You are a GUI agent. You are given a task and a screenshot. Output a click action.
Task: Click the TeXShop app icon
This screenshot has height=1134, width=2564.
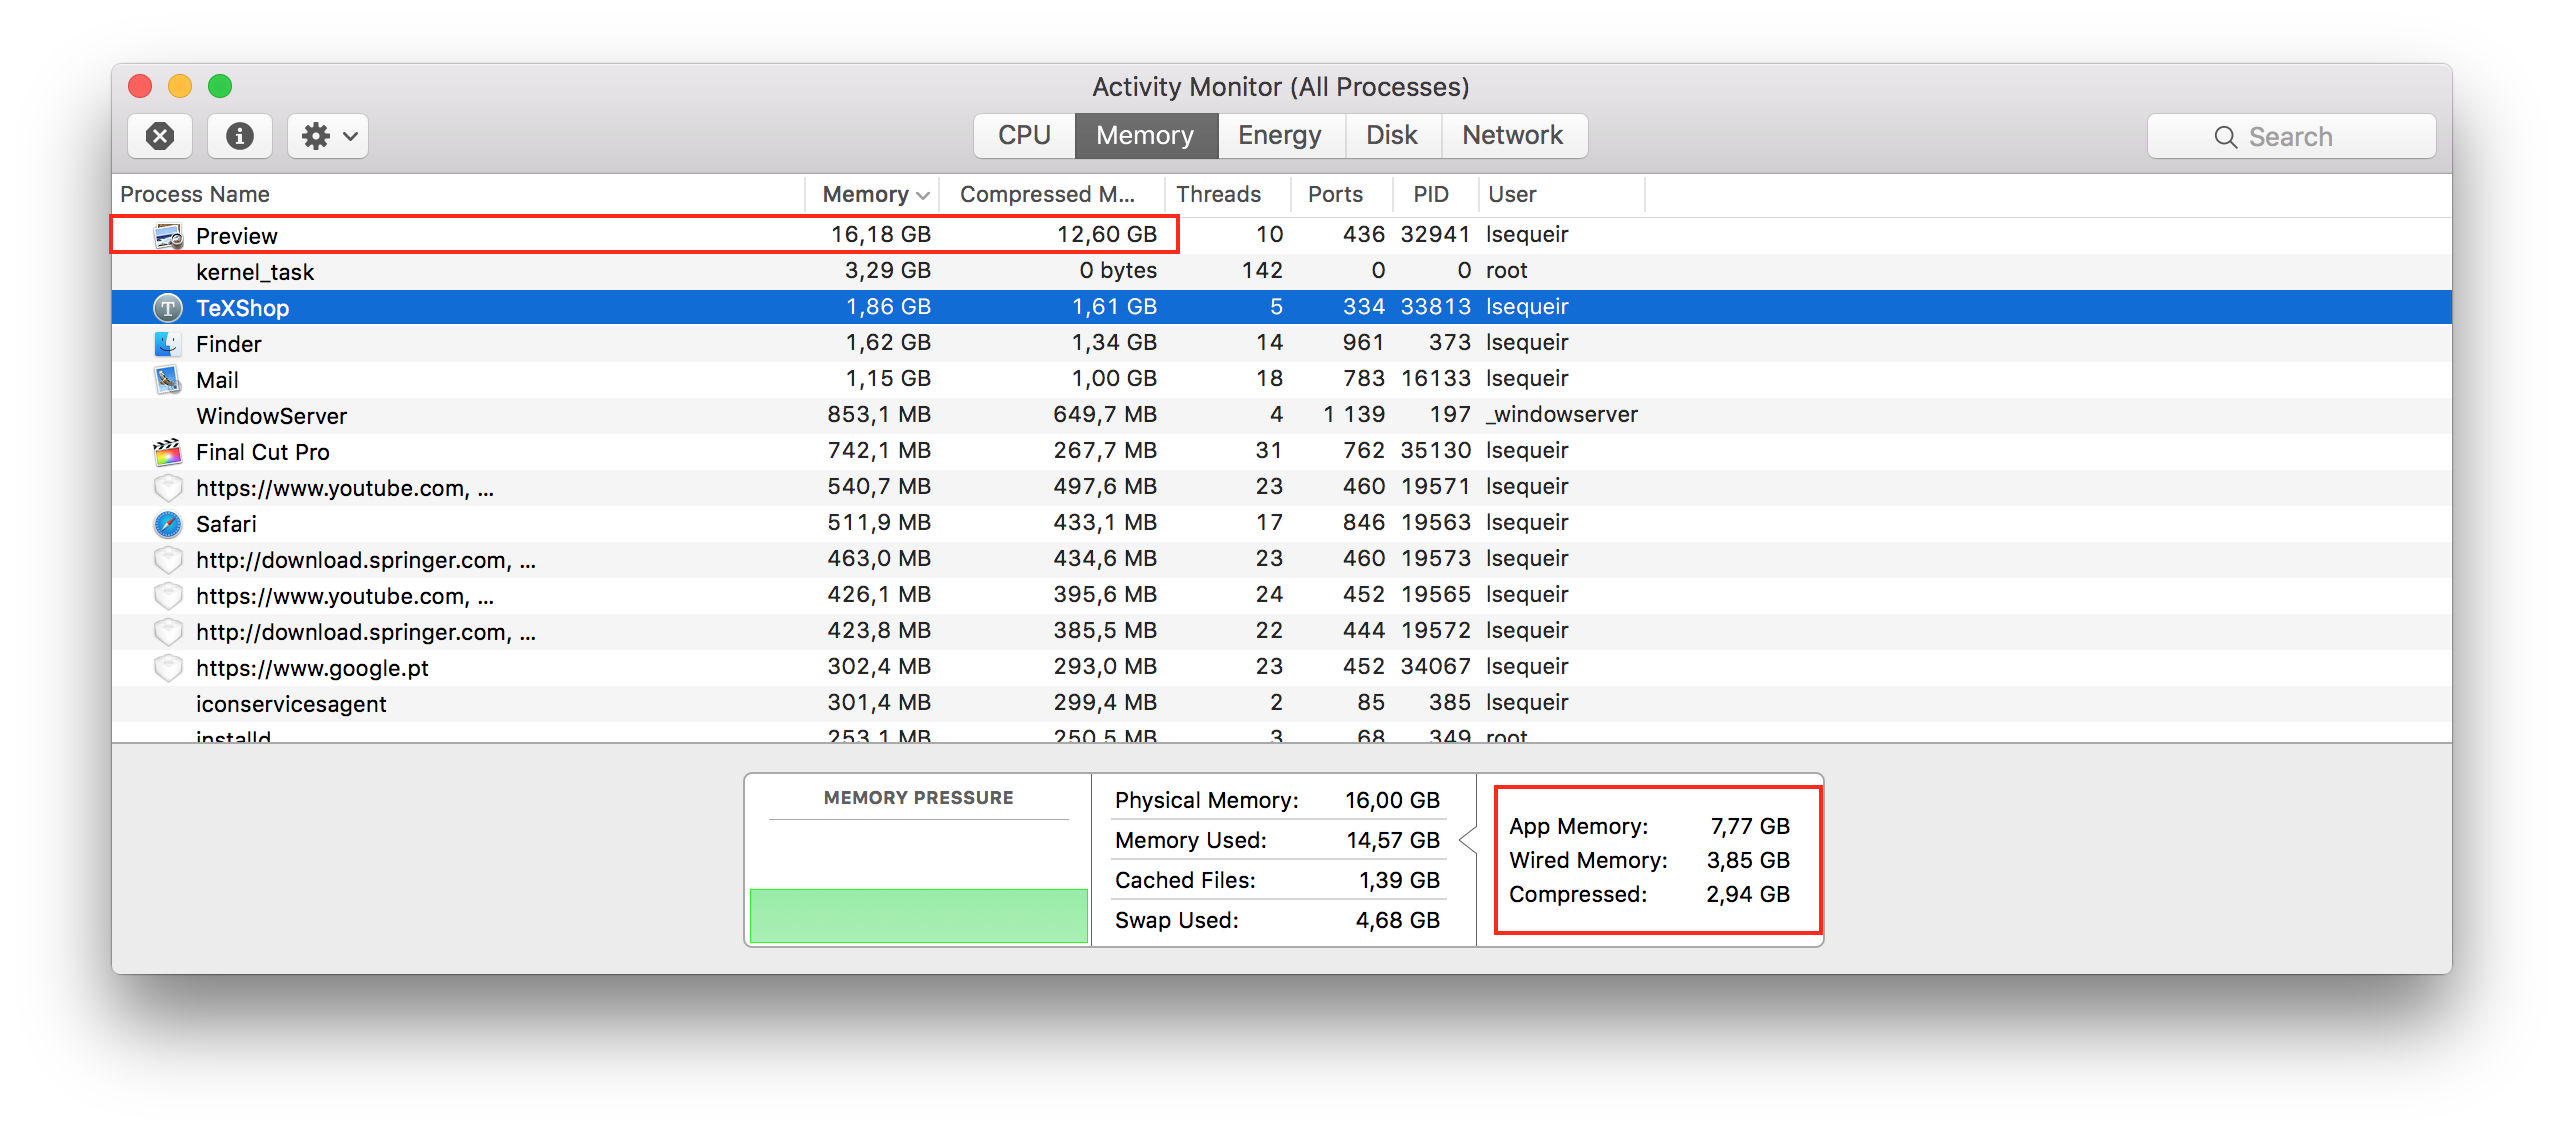click(x=168, y=308)
